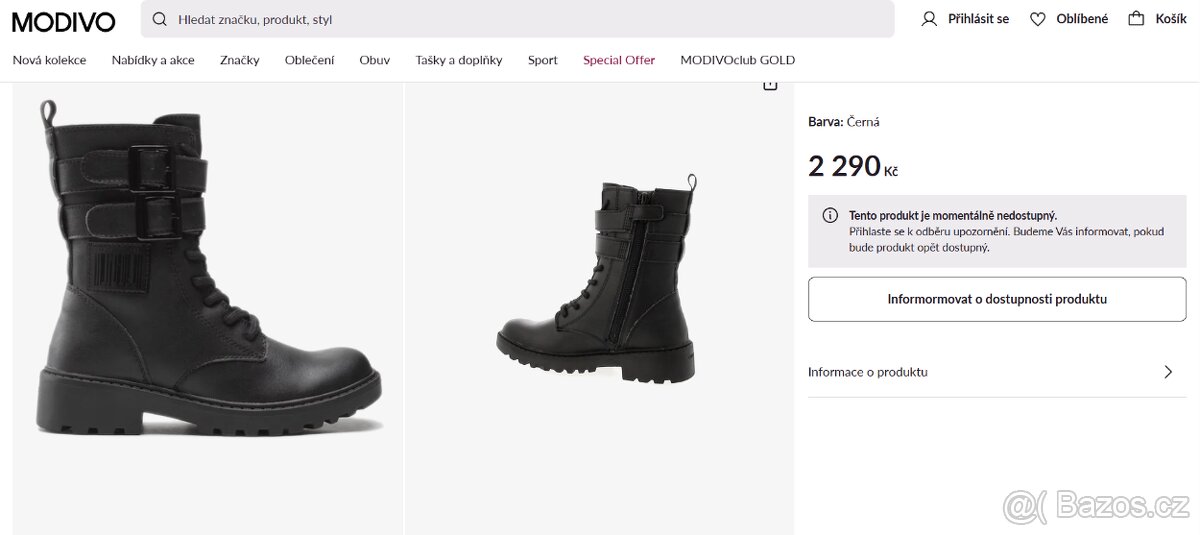1200x535 pixels.
Task: Click the search magnifier icon
Action: pyautogui.click(x=160, y=19)
